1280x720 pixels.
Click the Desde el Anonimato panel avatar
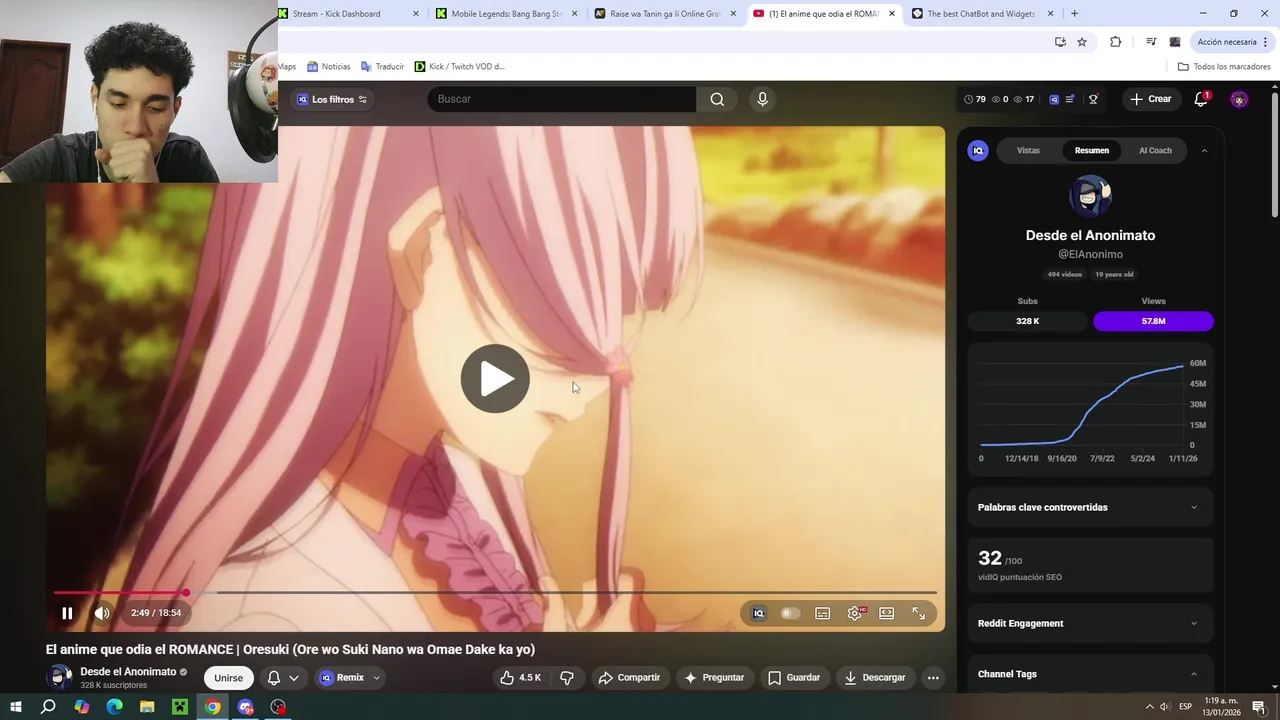click(x=1090, y=196)
